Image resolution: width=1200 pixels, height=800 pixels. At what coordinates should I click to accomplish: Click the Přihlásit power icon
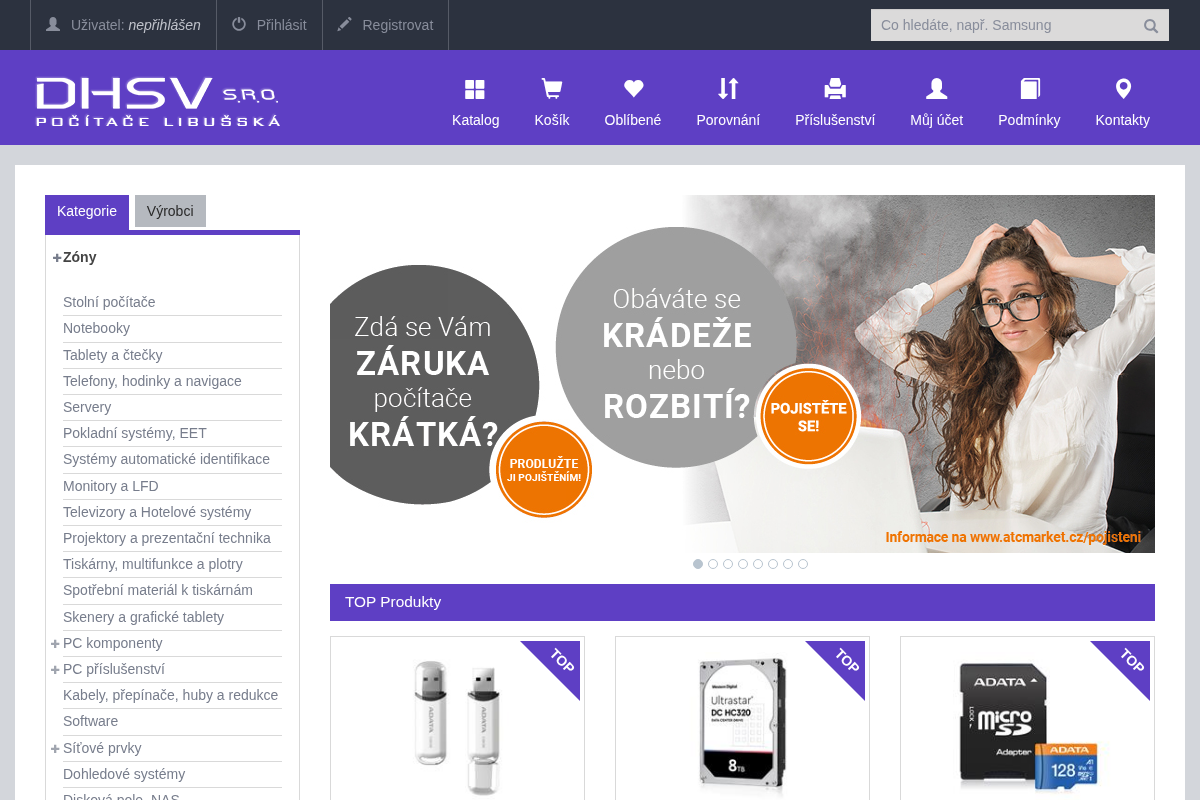click(239, 24)
